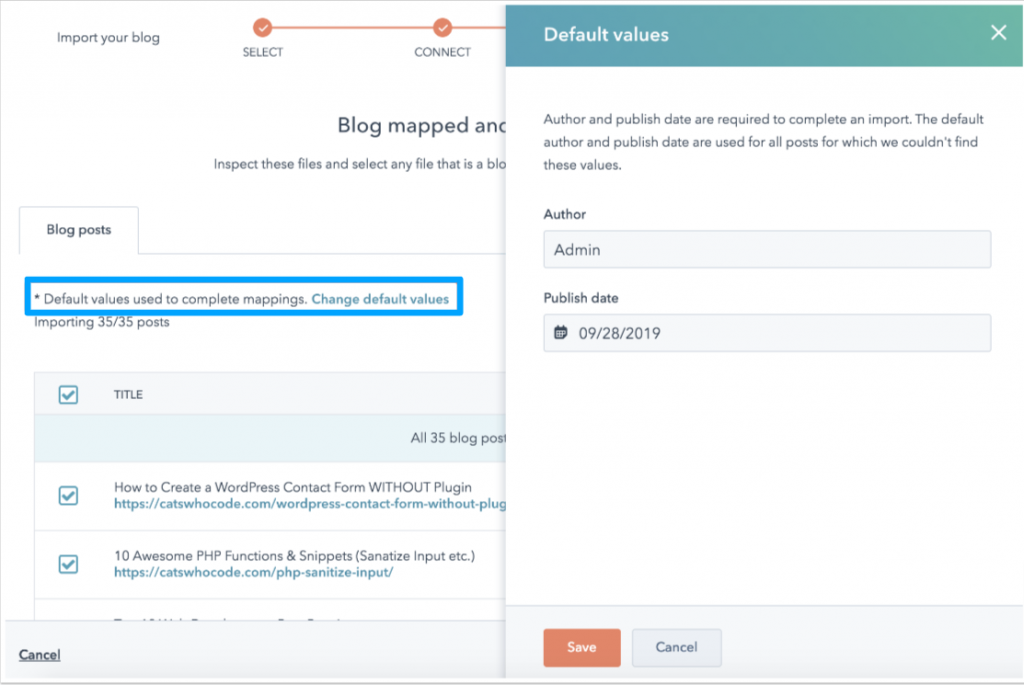Open the Change default values link
The image size is (1024, 685).
click(381, 299)
